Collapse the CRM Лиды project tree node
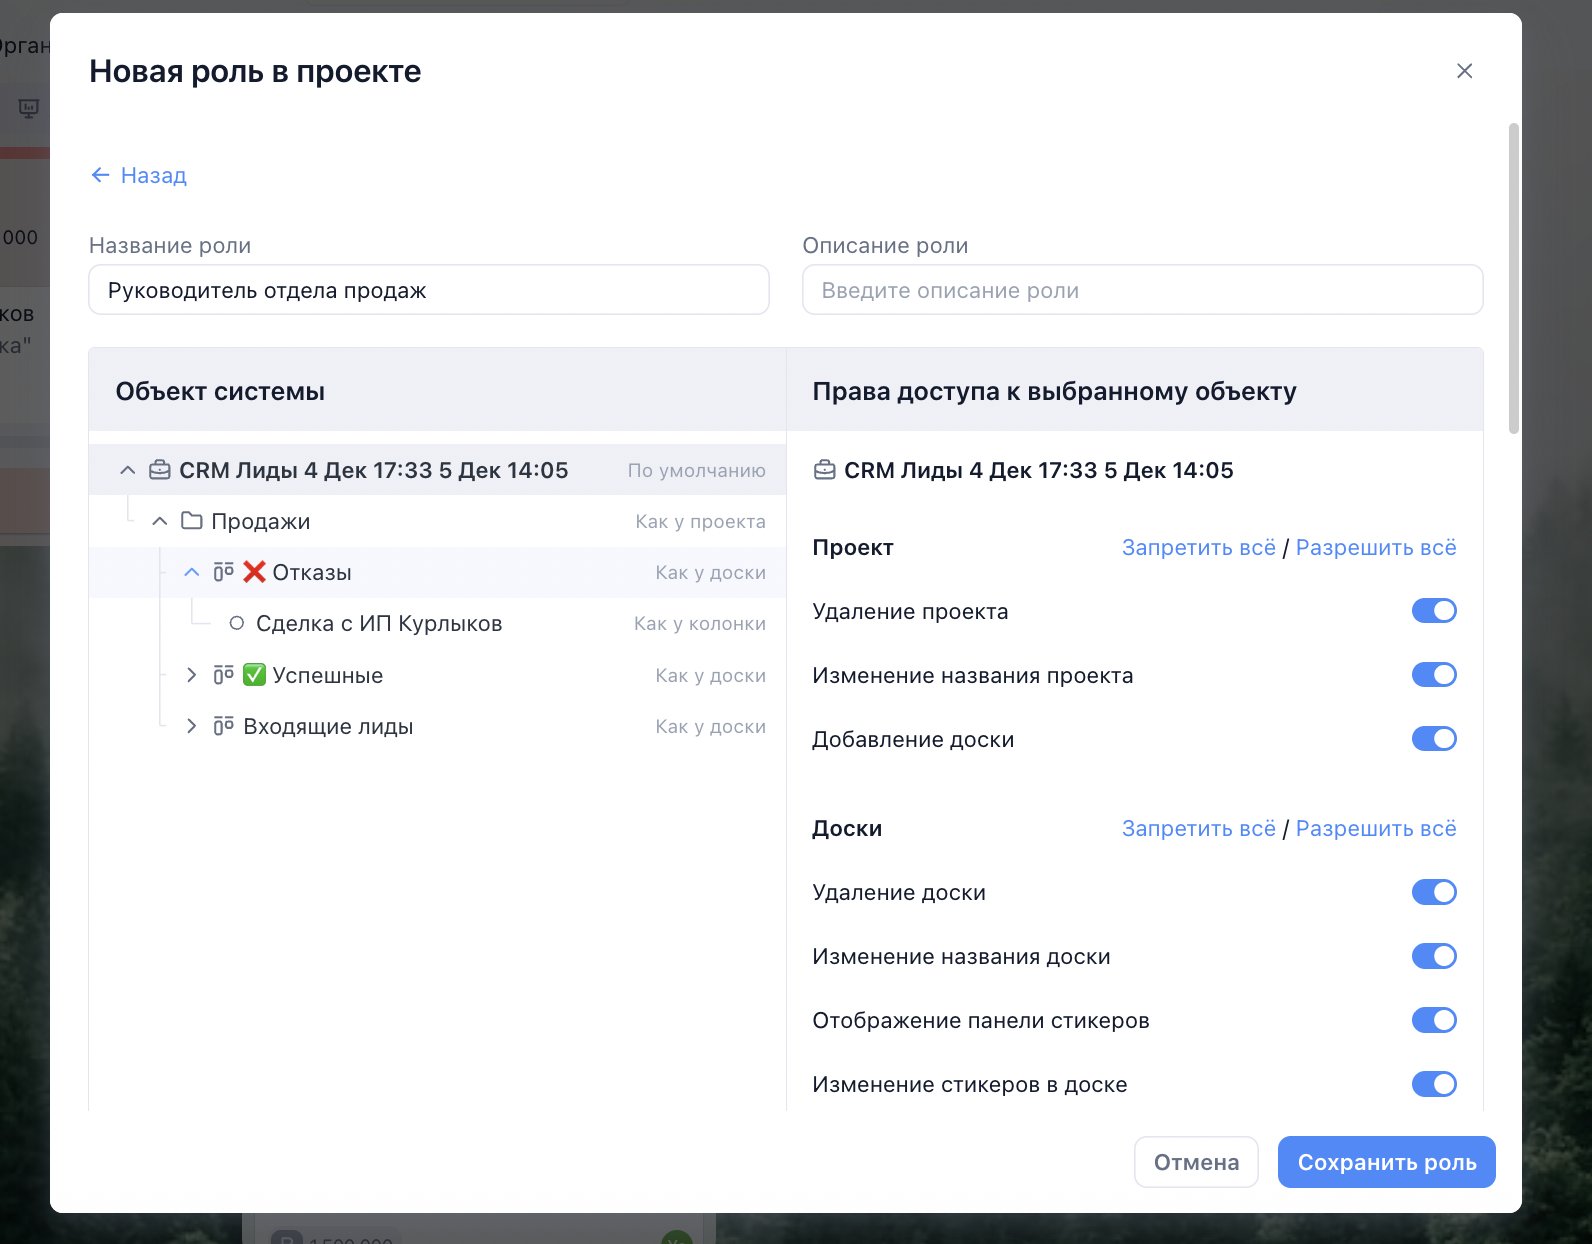 127,470
